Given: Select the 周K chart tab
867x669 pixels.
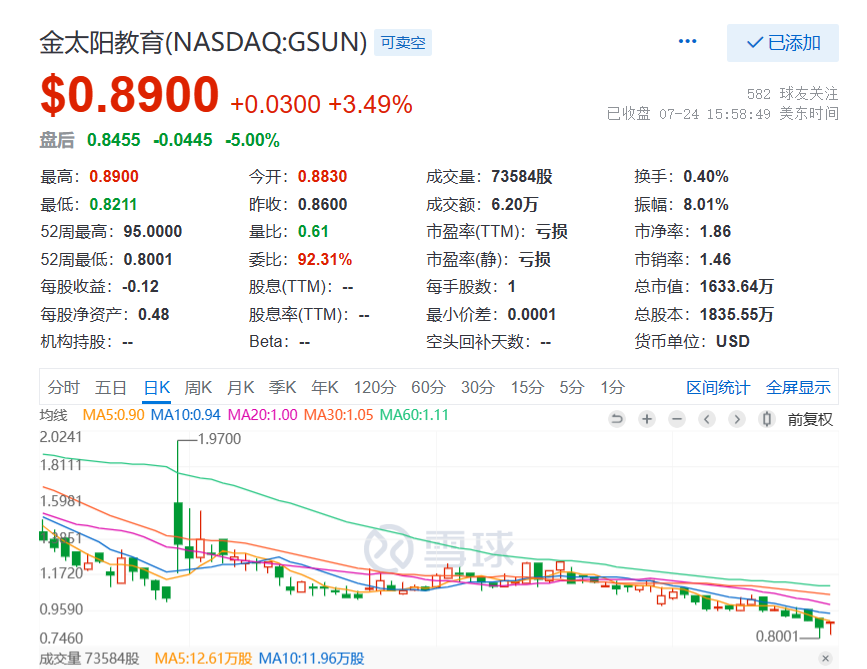Looking at the screenshot, I should point(198,387).
